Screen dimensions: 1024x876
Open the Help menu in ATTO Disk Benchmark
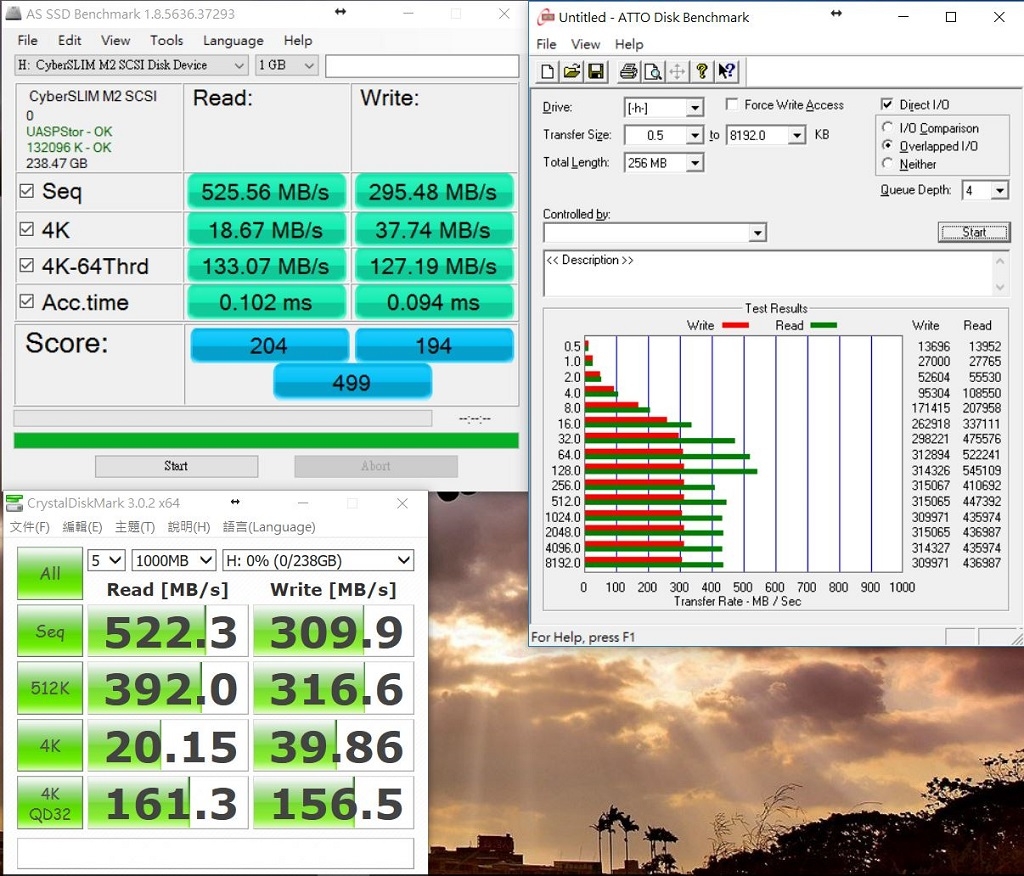pos(629,44)
